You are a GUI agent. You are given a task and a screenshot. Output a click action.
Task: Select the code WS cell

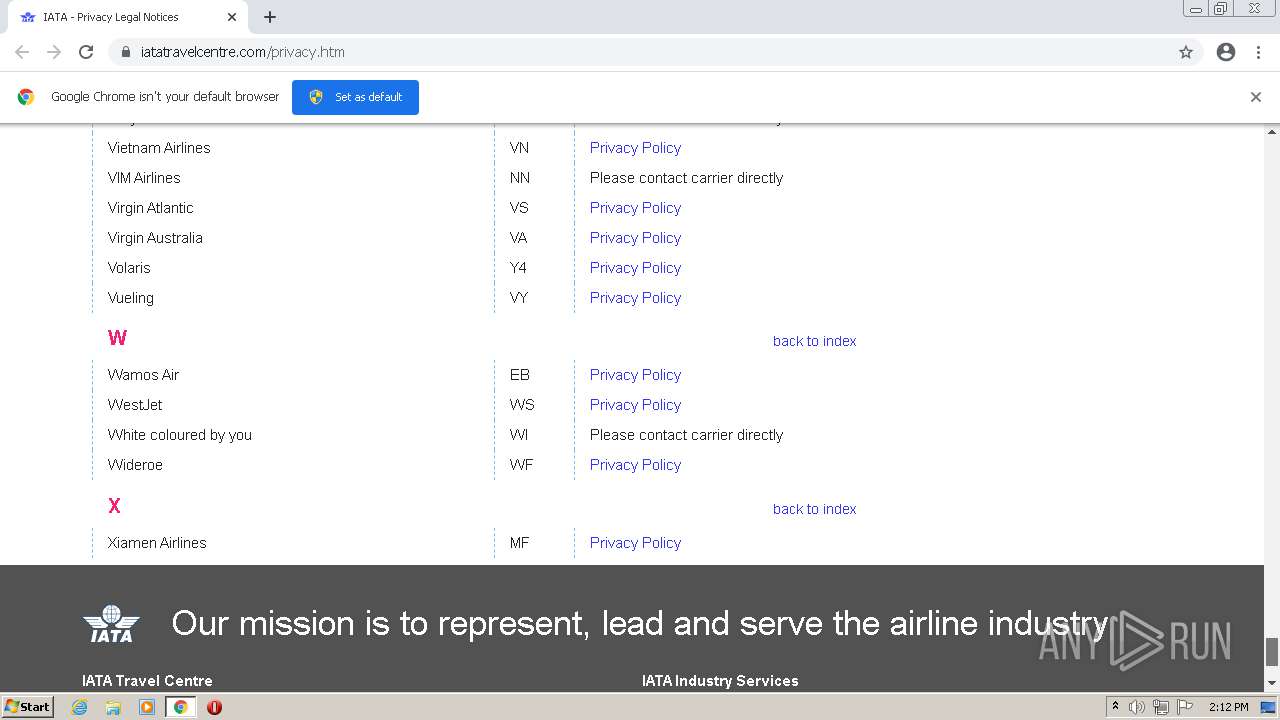(522, 405)
